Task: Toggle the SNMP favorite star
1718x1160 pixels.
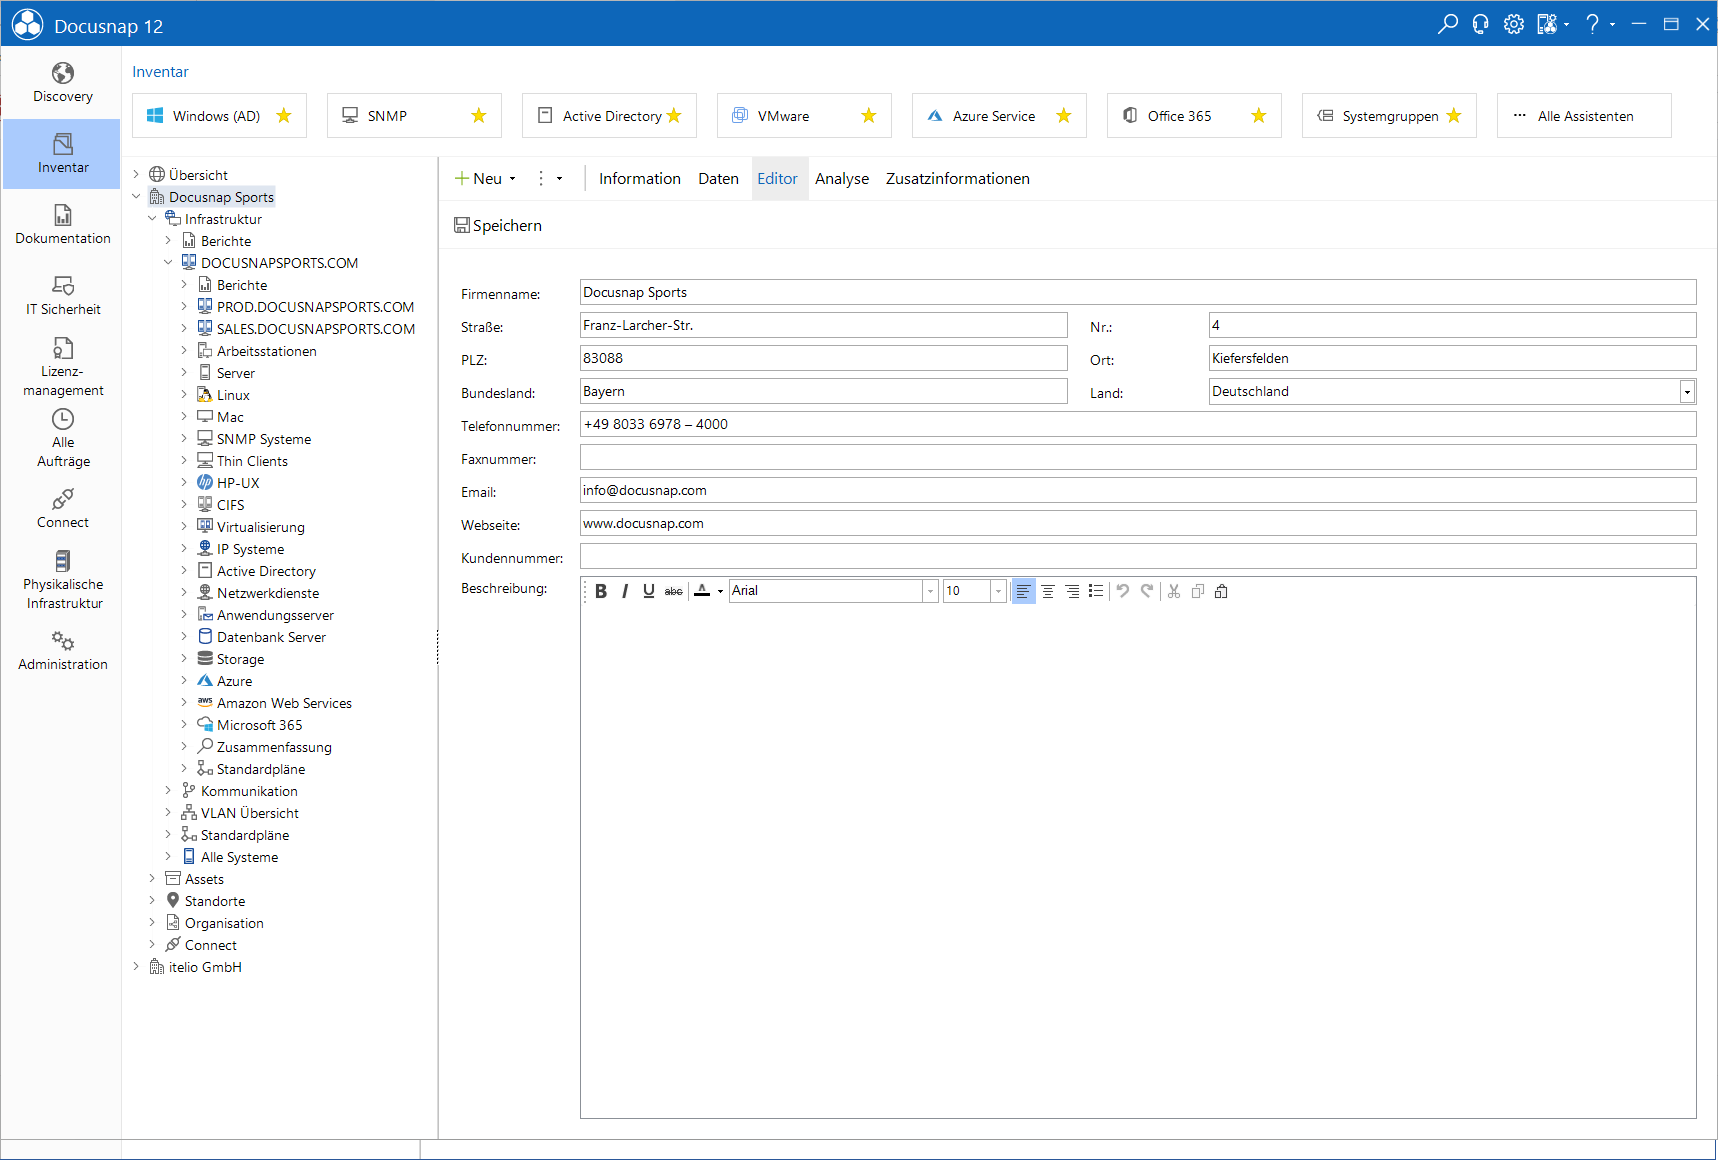Action: [479, 116]
